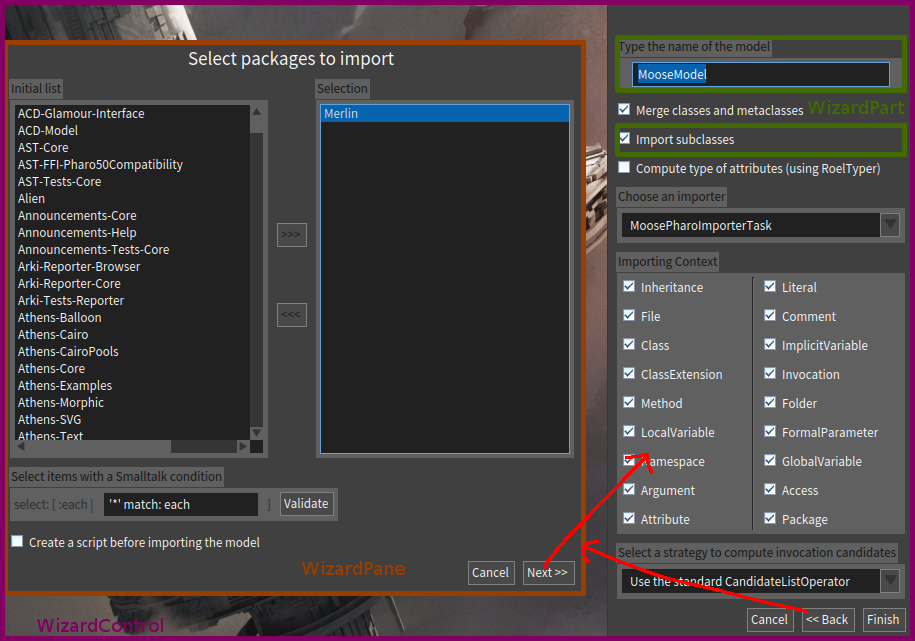Select AST-FFI-Pharo50Compatibility package
Screen dimensions: 915x641
(132, 164)
